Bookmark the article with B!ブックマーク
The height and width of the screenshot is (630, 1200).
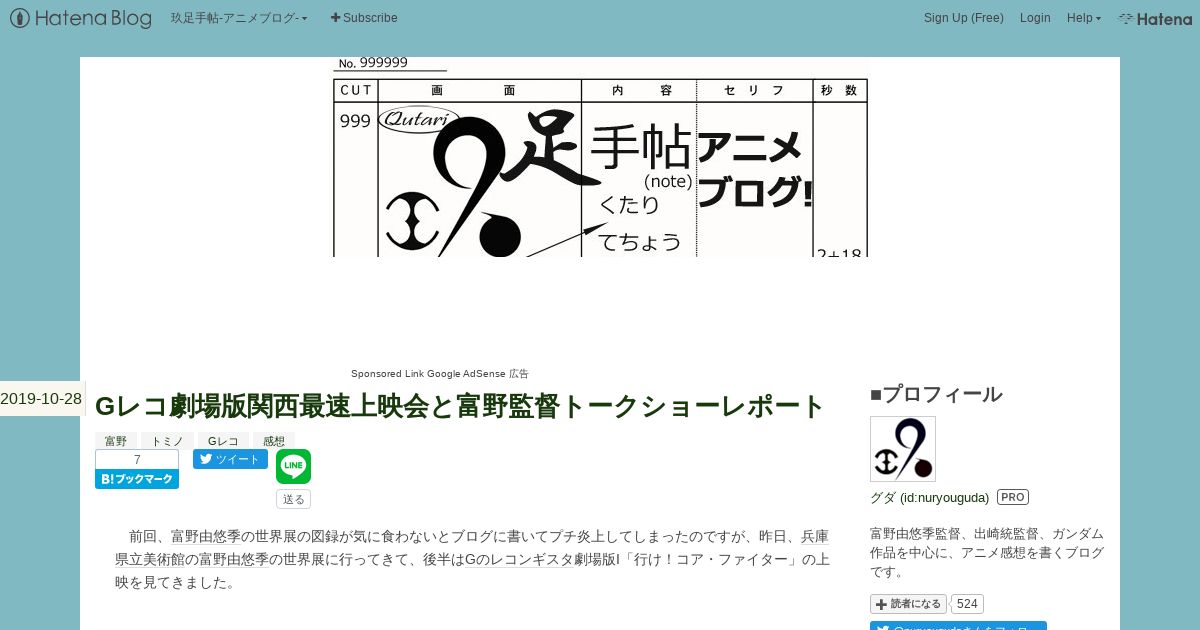tap(137, 479)
